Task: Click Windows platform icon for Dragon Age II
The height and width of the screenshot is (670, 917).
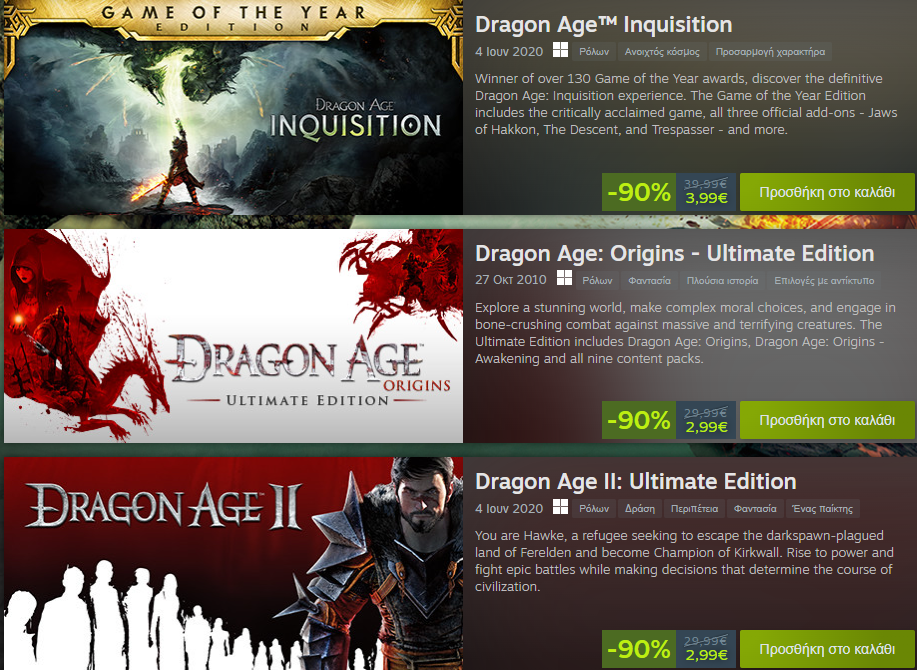Action: pyautogui.click(x=560, y=507)
